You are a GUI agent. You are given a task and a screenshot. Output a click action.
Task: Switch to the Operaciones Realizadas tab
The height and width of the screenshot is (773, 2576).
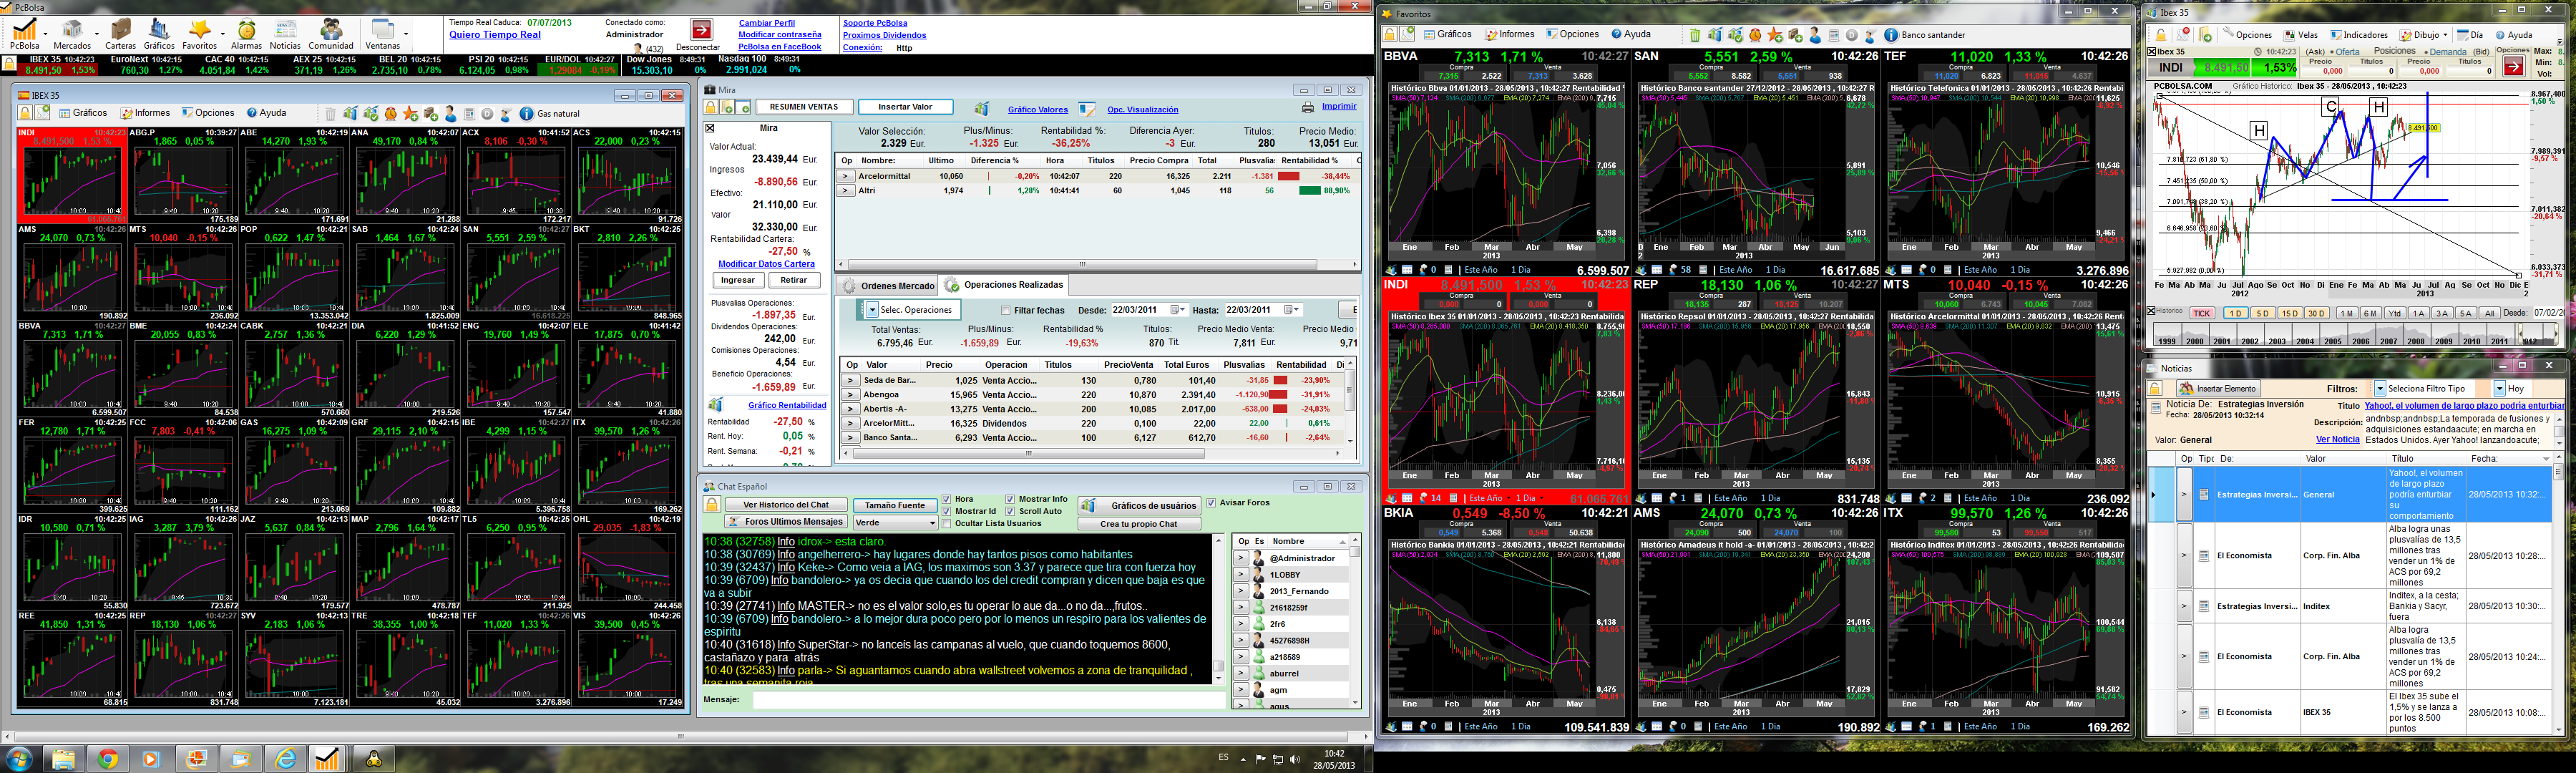(1004, 285)
